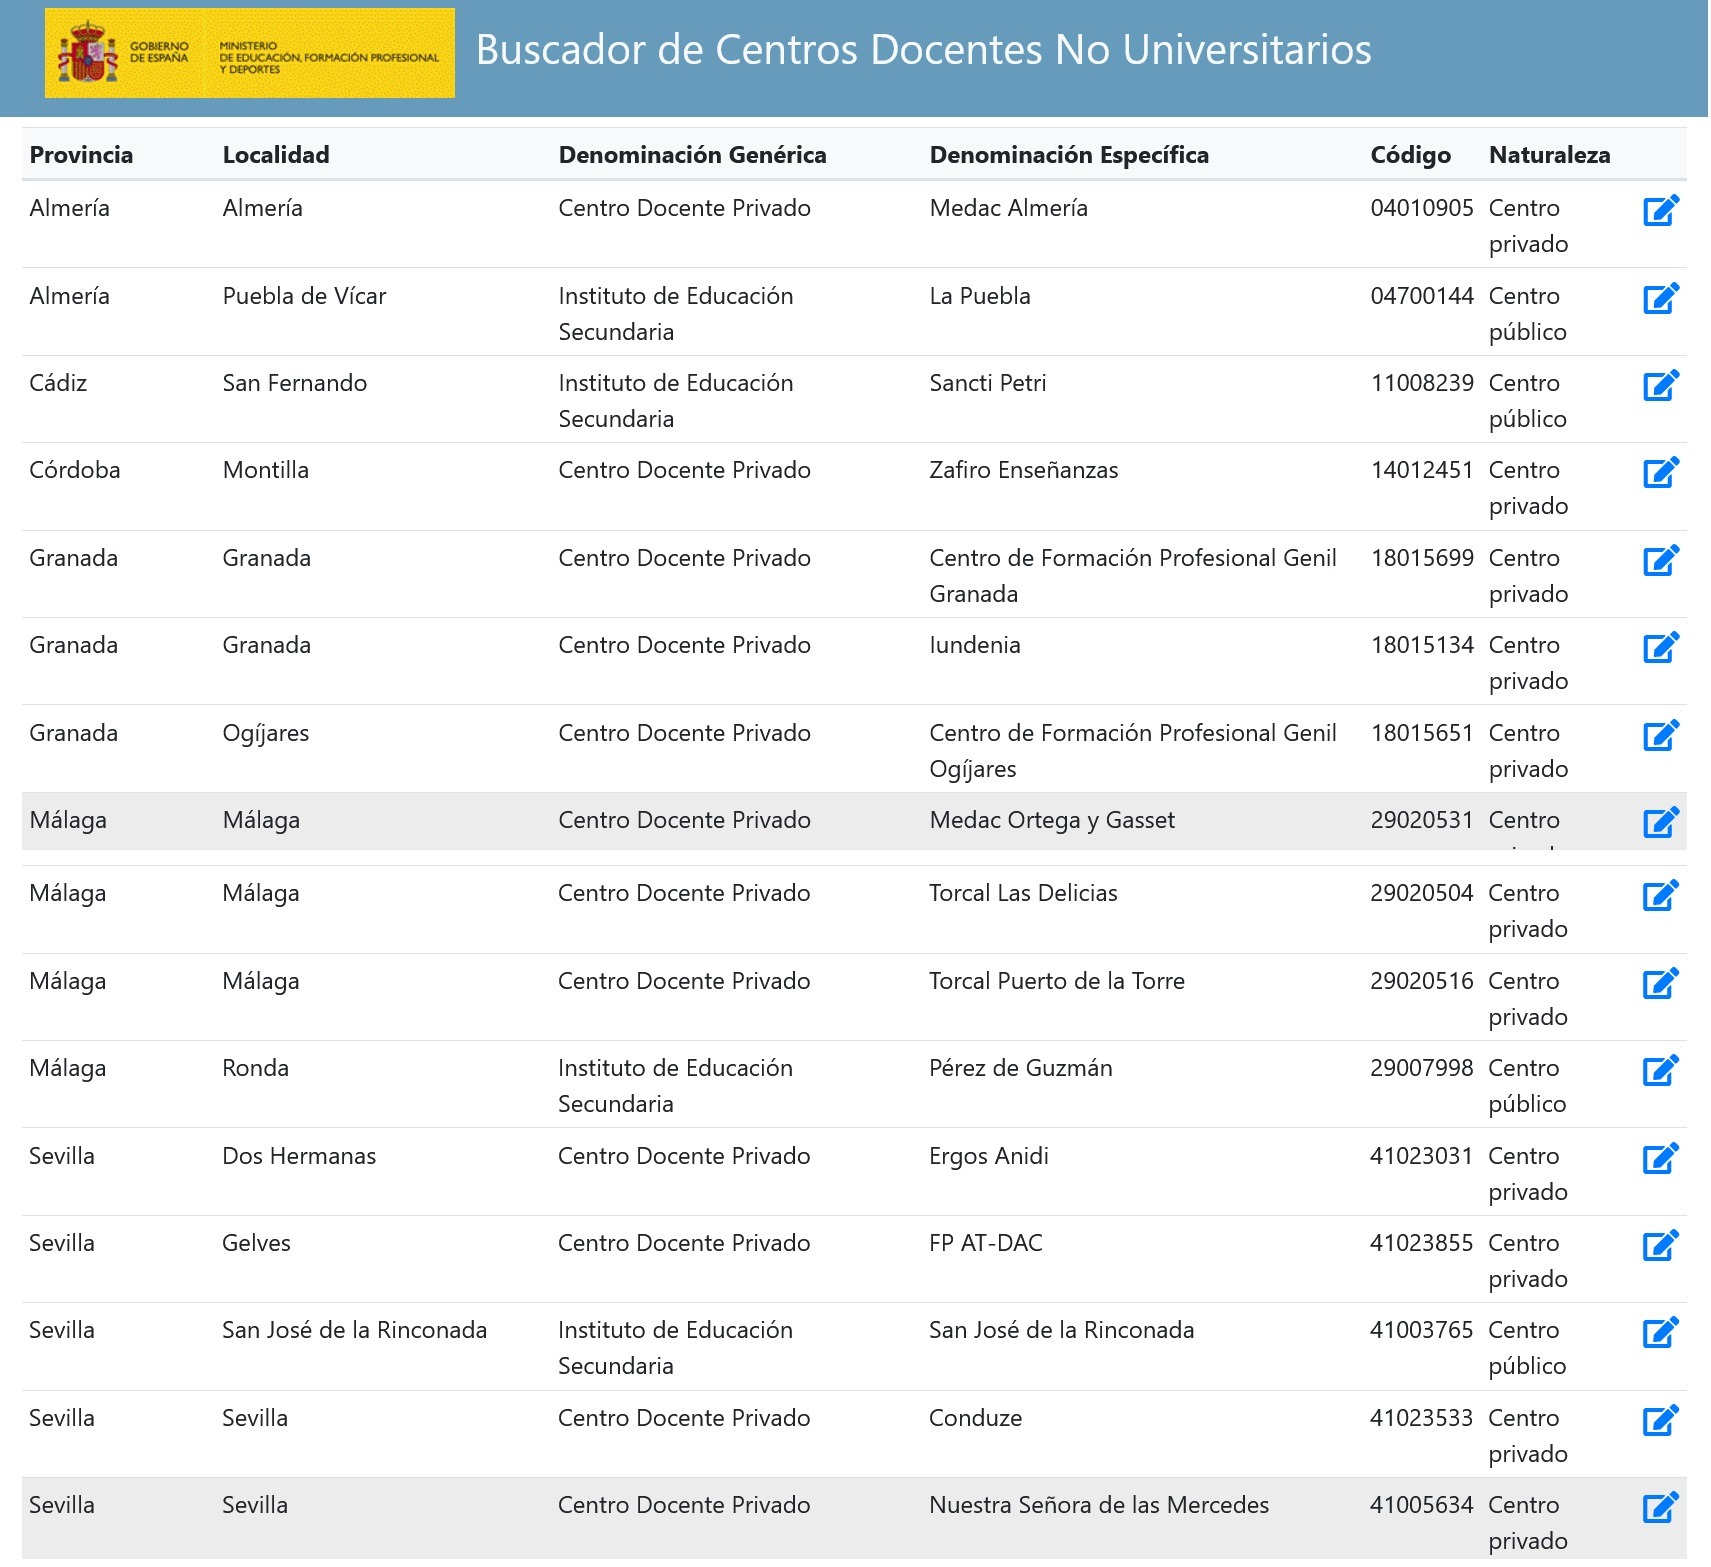This screenshot has height=1567, width=1711.
Task: Click the Denominación Específica column header
Action: tap(1069, 155)
